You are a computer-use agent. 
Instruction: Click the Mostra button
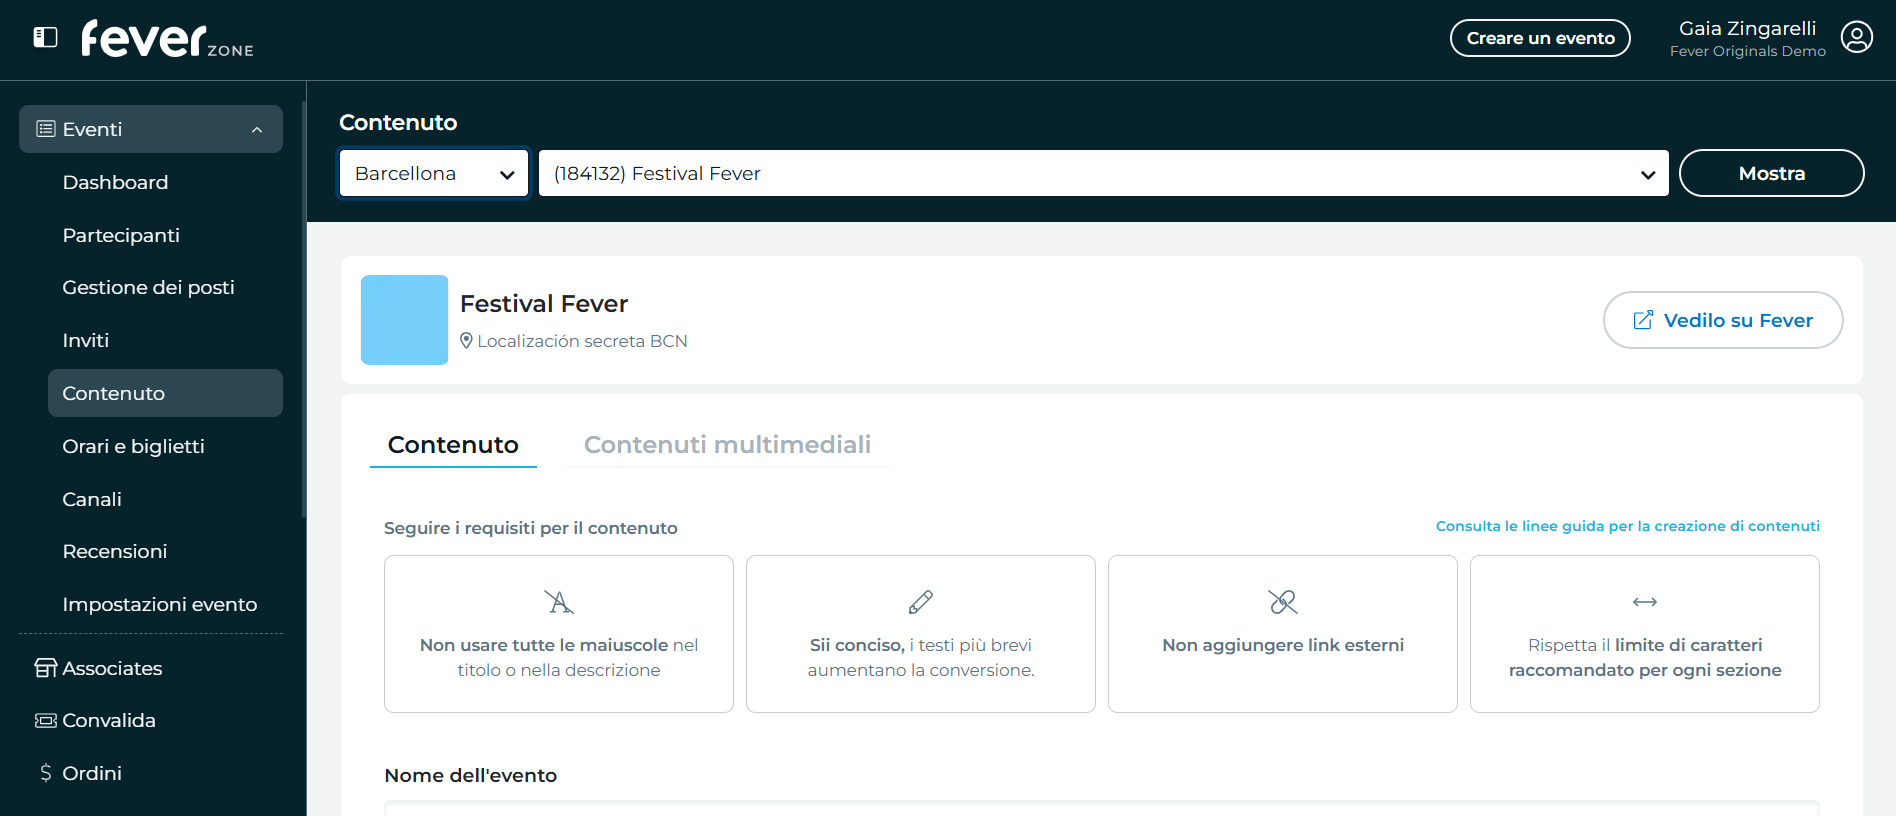click(x=1771, y=173)
